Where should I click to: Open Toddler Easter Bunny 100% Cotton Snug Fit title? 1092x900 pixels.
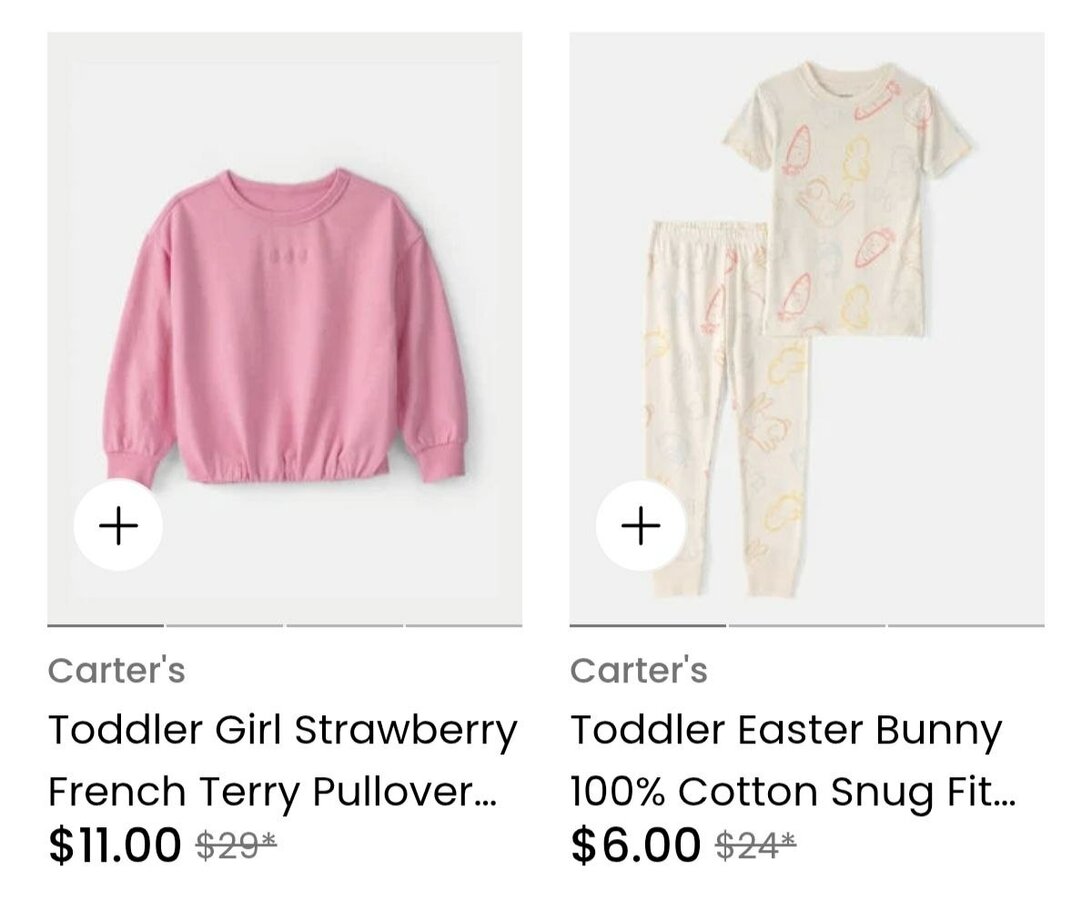(x=793, y=760)
